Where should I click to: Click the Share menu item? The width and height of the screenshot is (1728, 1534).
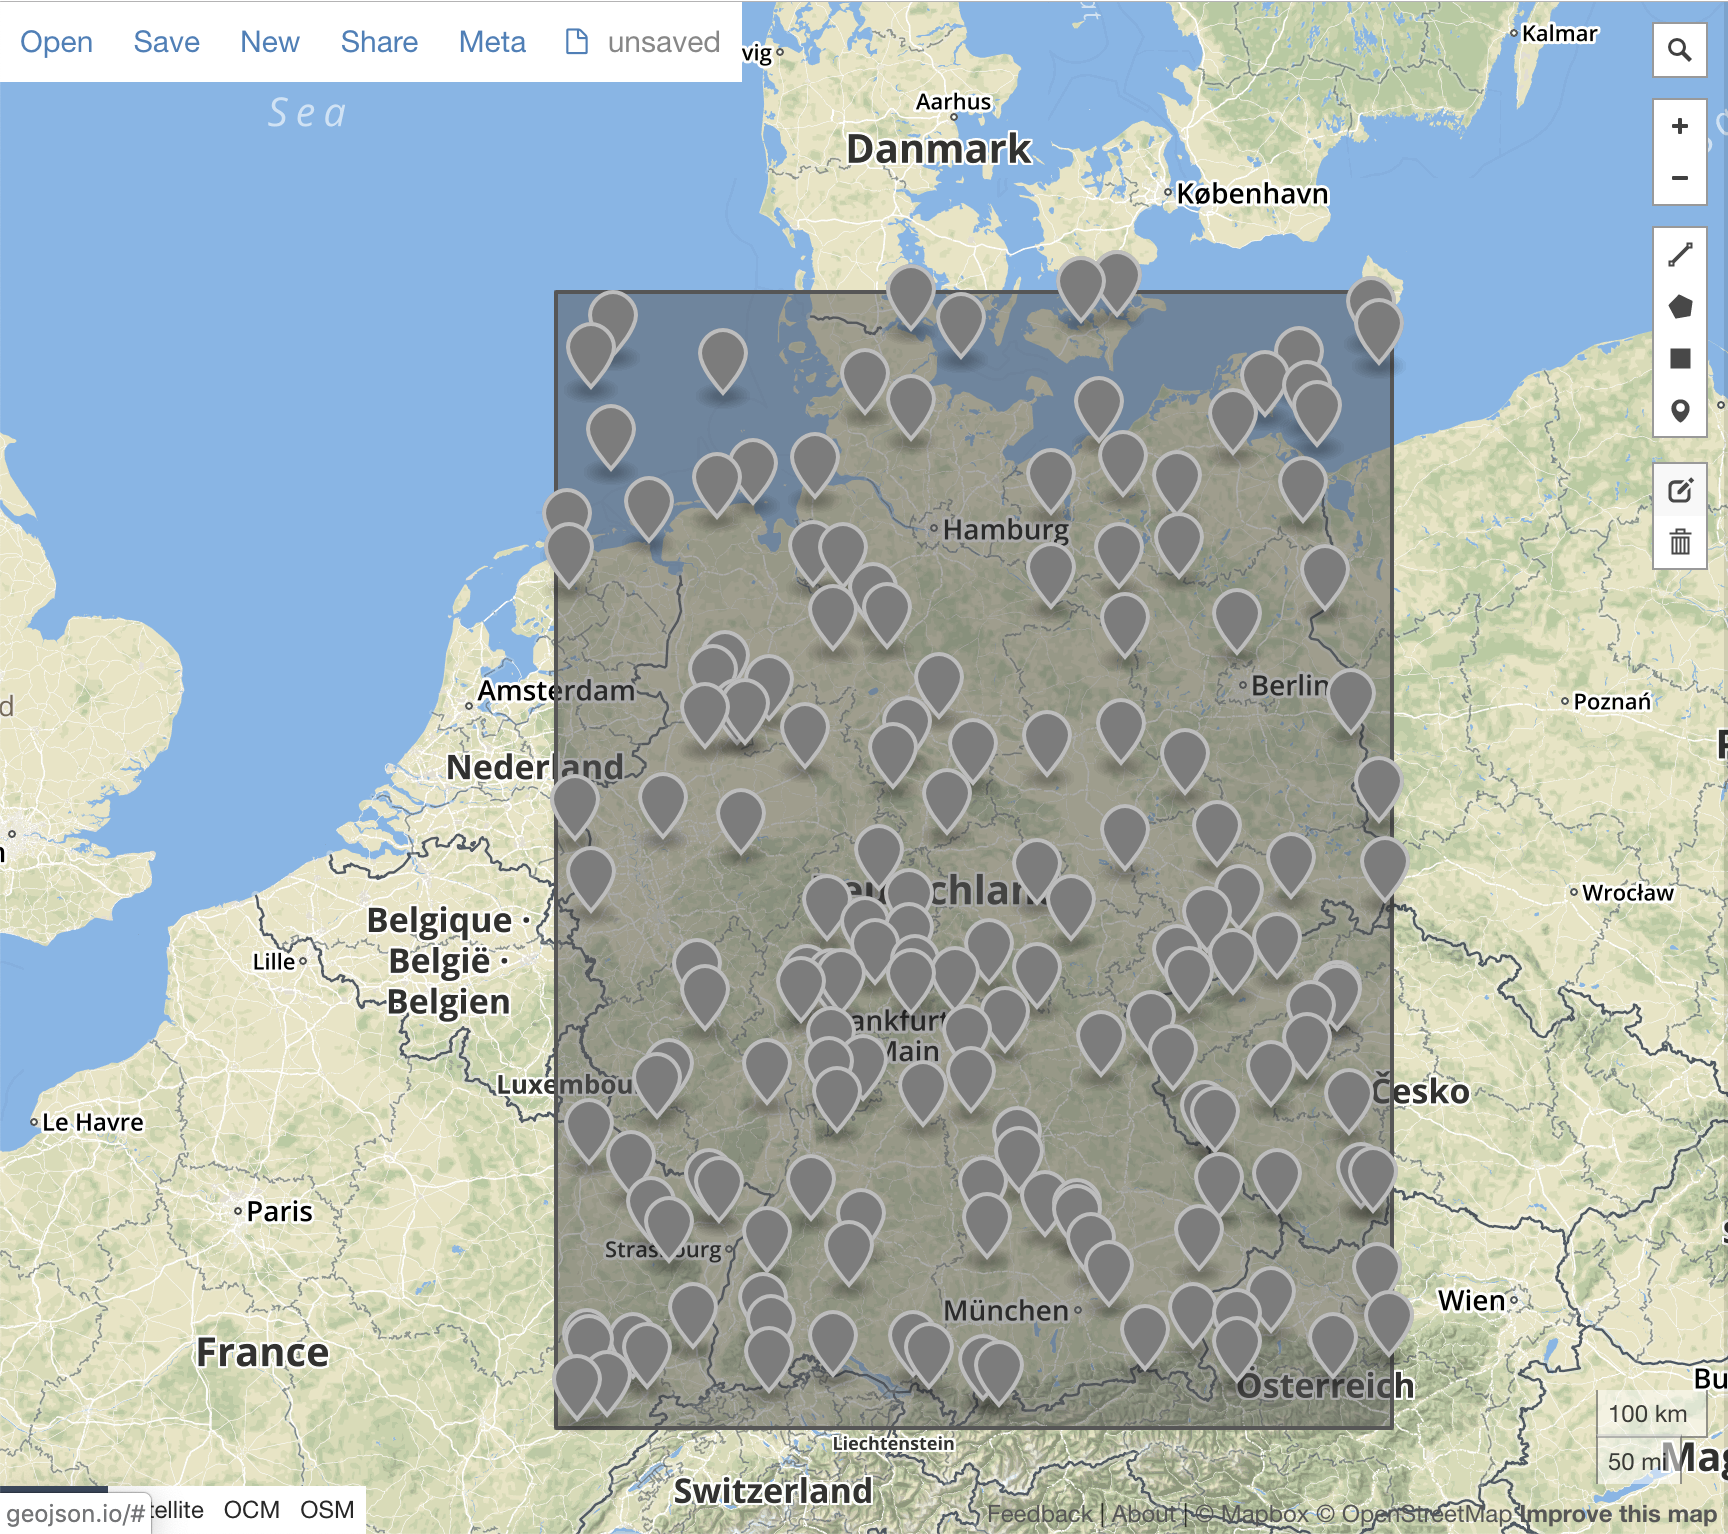click(x=379, y=42)
